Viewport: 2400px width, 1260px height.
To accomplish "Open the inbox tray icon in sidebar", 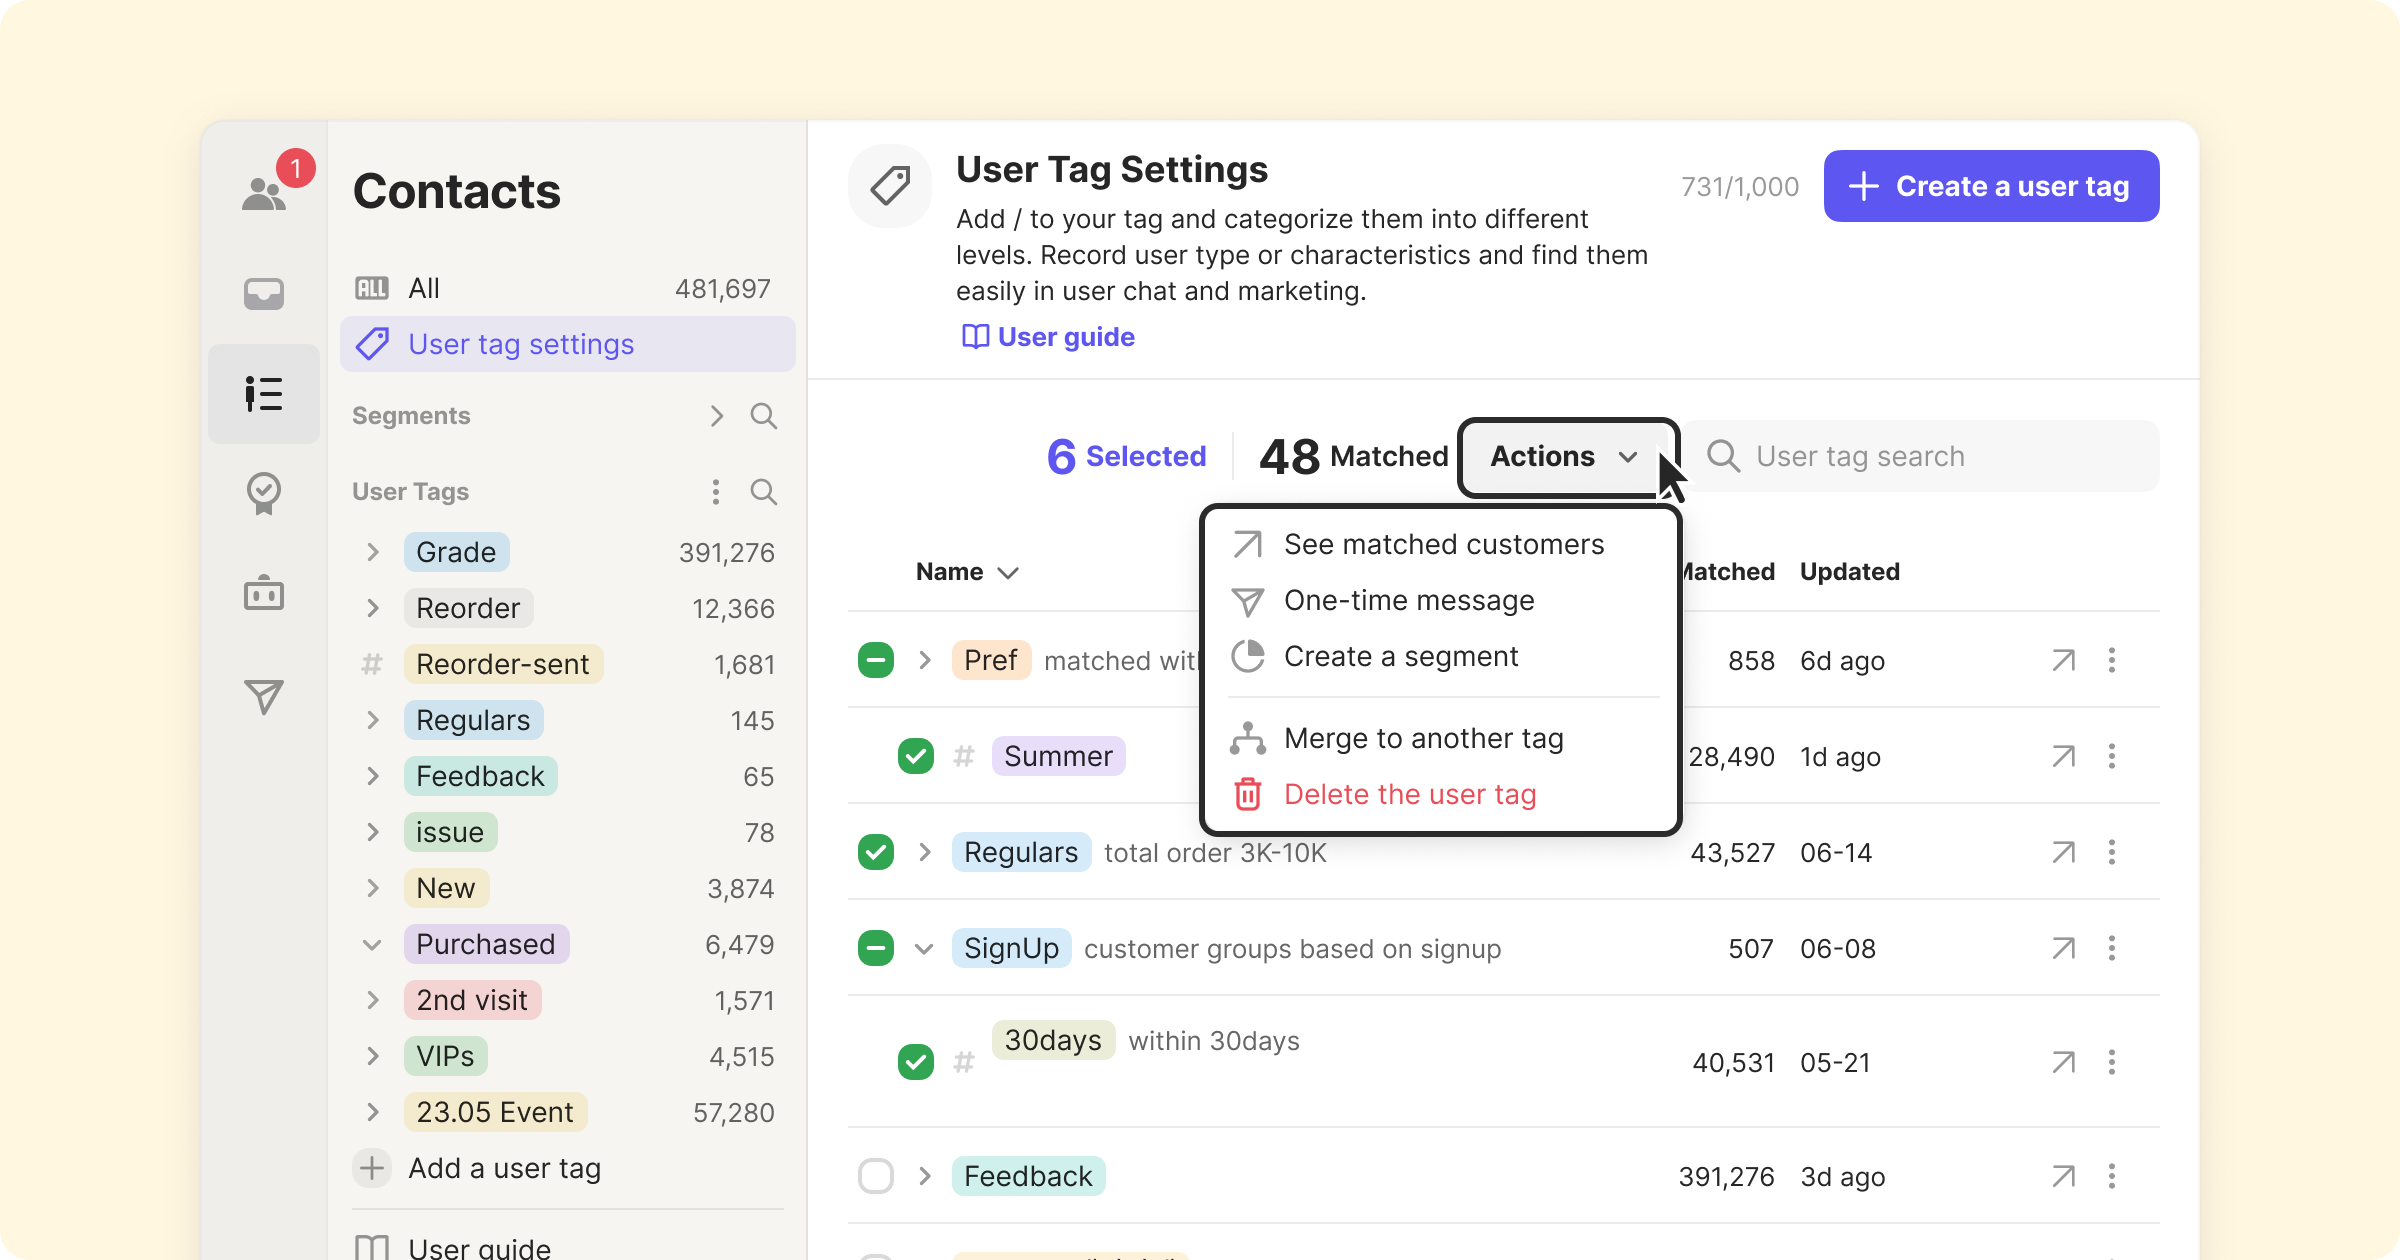I will [264, 293].
